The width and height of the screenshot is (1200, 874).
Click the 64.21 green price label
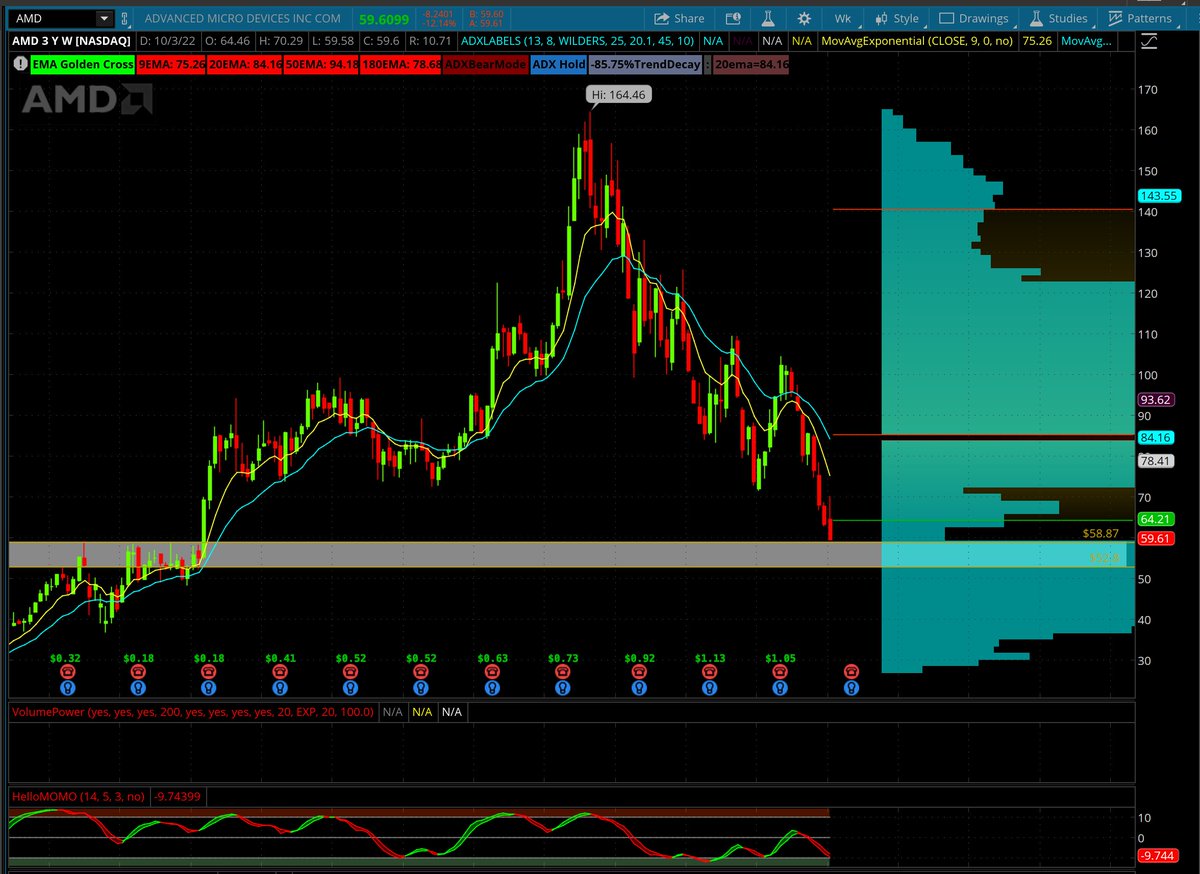[1158, 519]
